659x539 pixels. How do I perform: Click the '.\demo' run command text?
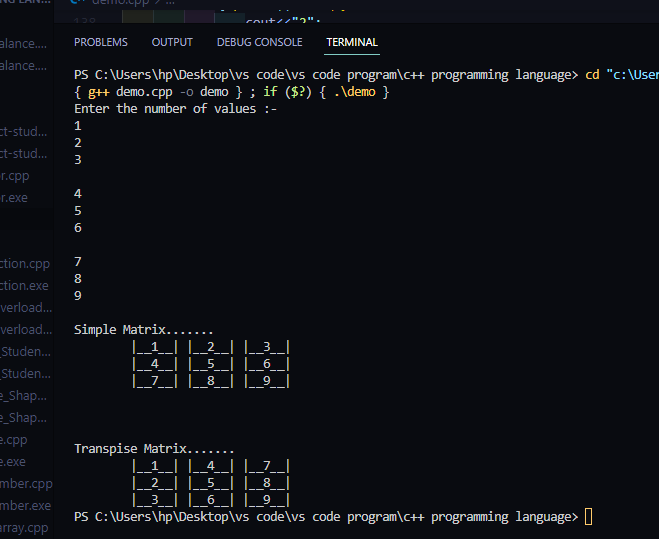point(355,92)
